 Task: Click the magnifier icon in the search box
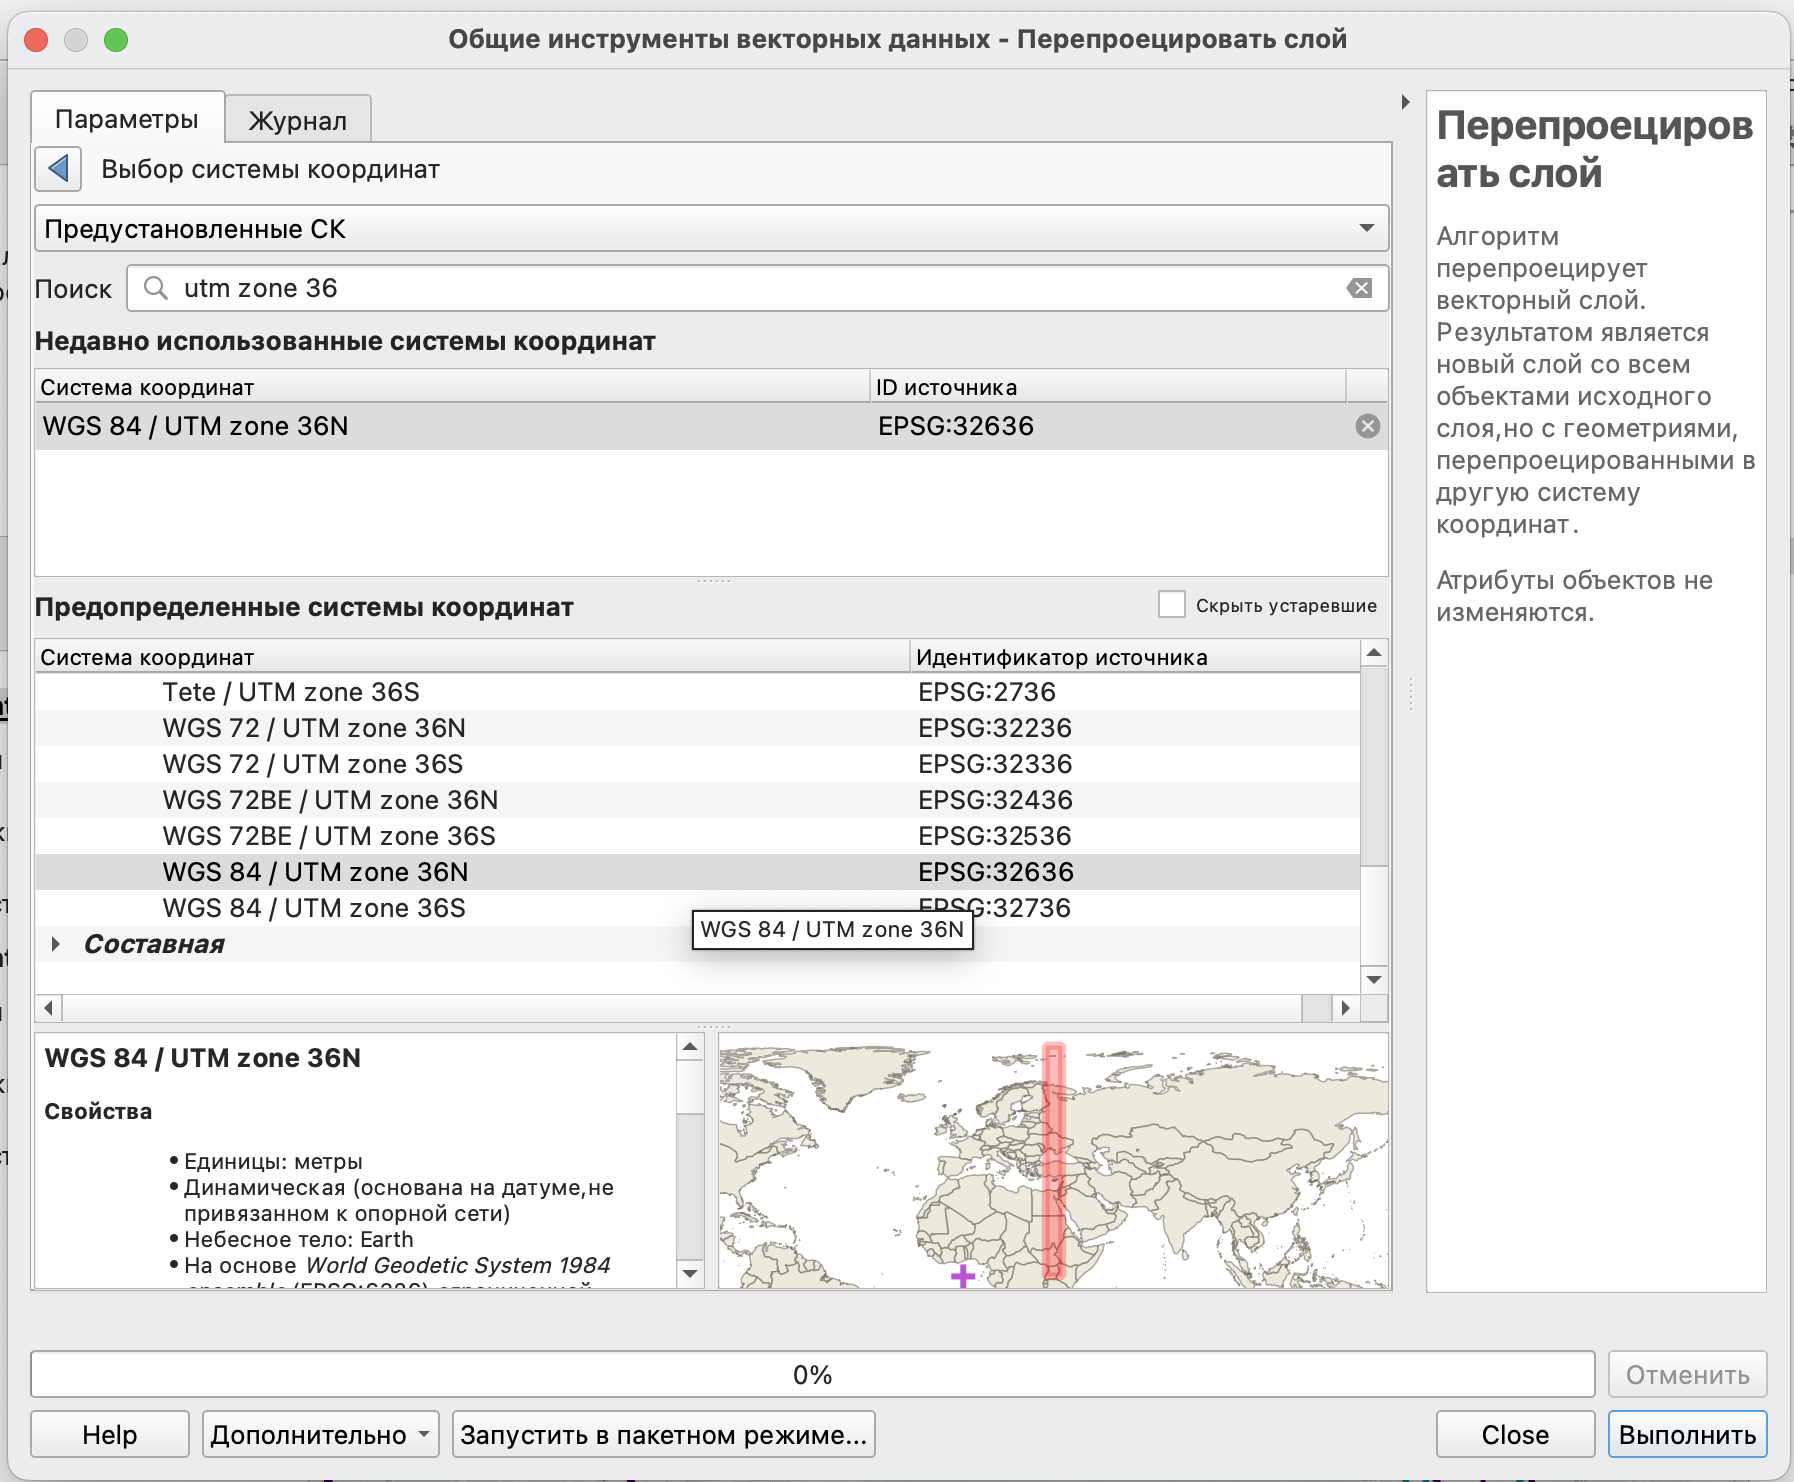(x=156, y=289)
